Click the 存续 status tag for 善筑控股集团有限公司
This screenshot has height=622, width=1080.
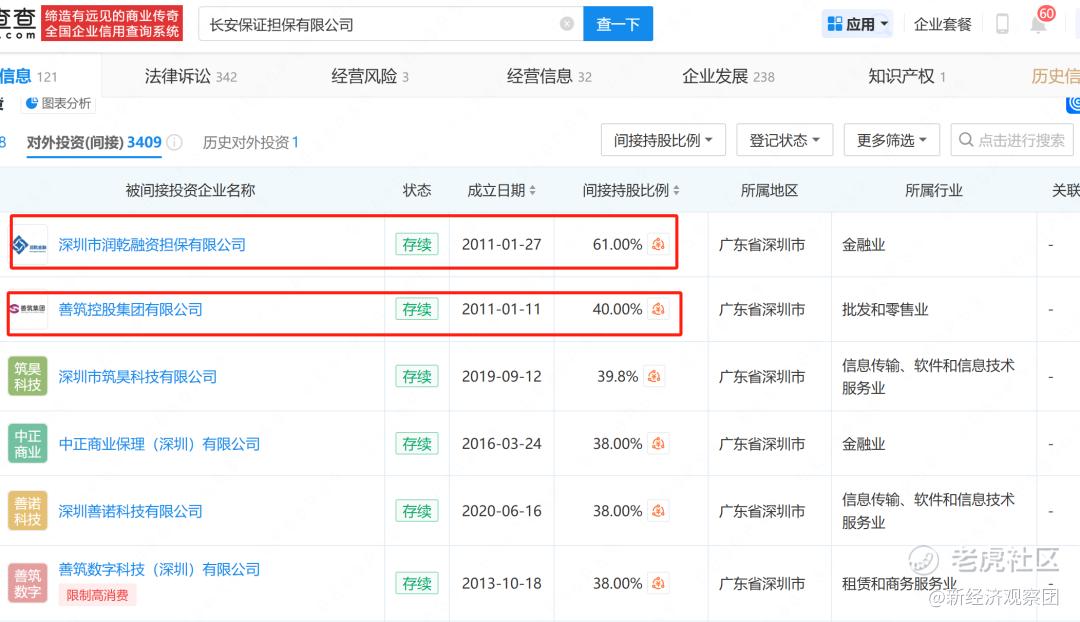tap(417, 309)
